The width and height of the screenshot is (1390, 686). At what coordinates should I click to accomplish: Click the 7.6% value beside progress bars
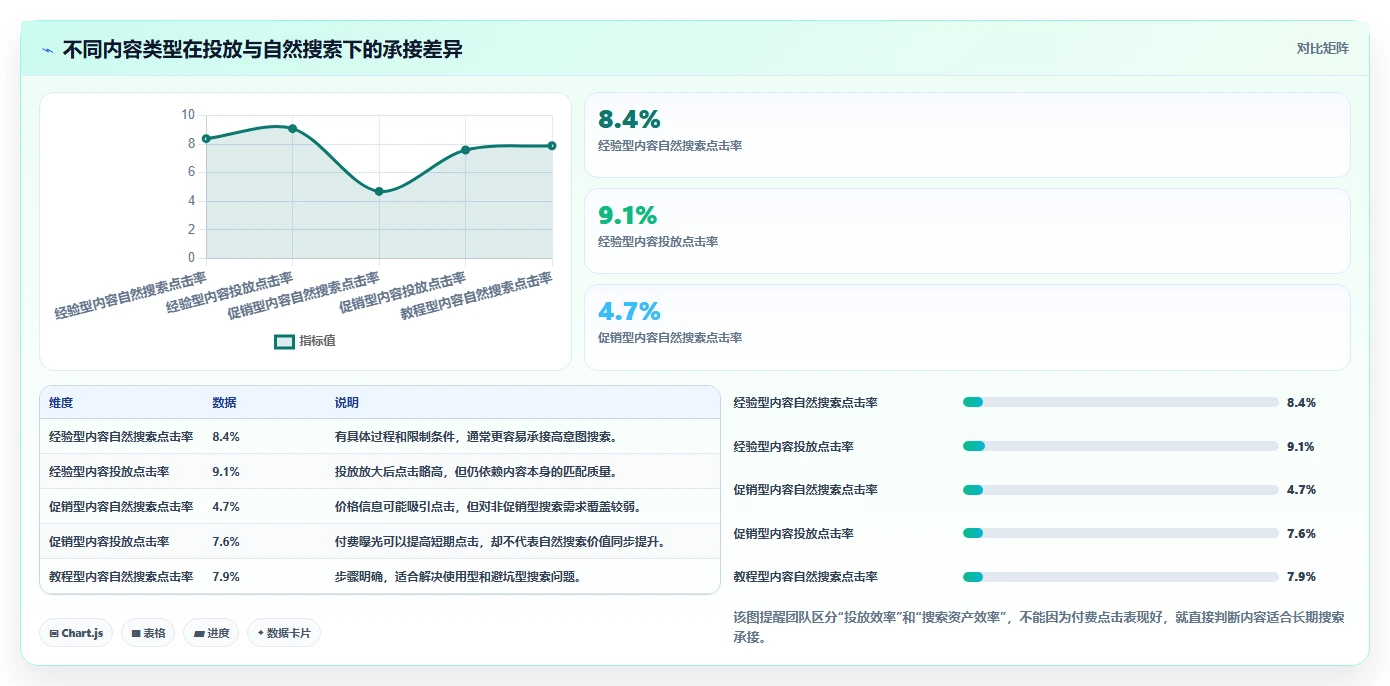(1301, 534)
